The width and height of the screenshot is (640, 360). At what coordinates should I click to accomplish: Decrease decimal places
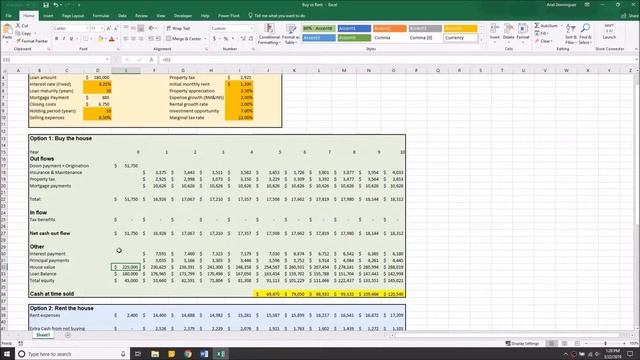(x=251, y=39)
